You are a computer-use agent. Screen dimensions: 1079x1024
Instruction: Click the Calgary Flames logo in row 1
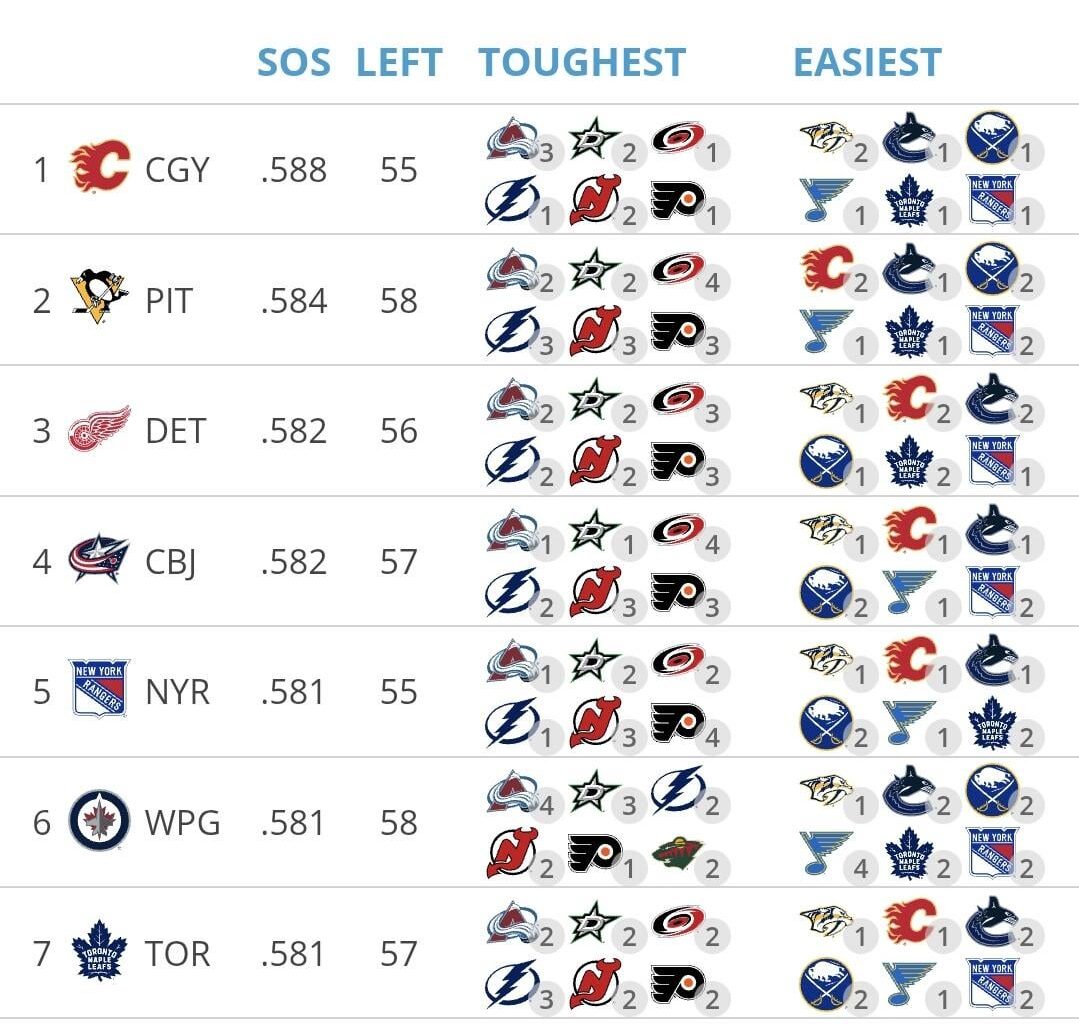[100, 168]
